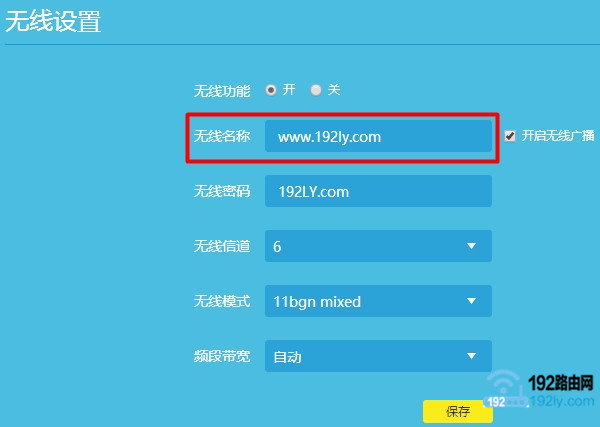
Task: Open the 无线信道 dropdown showing 6
Action: 378,246
